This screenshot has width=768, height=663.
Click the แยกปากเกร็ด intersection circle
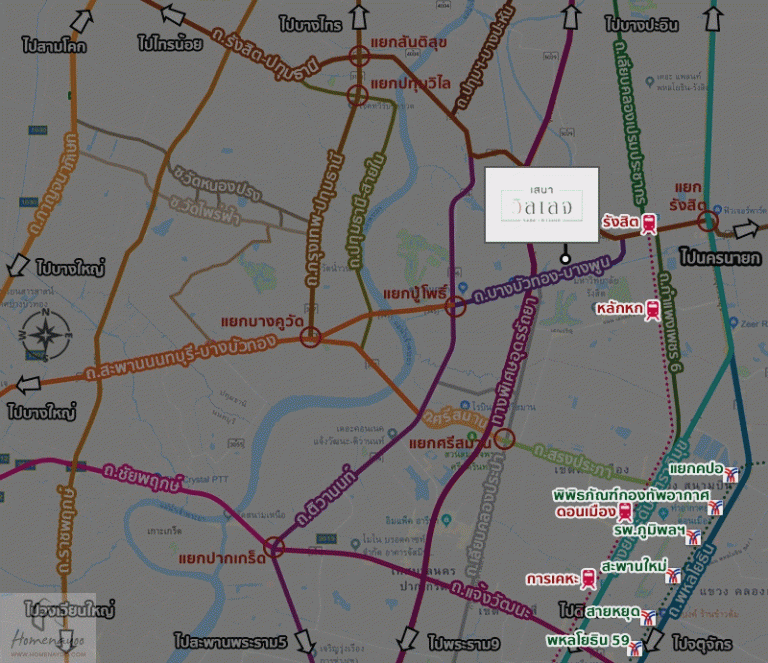(274, 547)
